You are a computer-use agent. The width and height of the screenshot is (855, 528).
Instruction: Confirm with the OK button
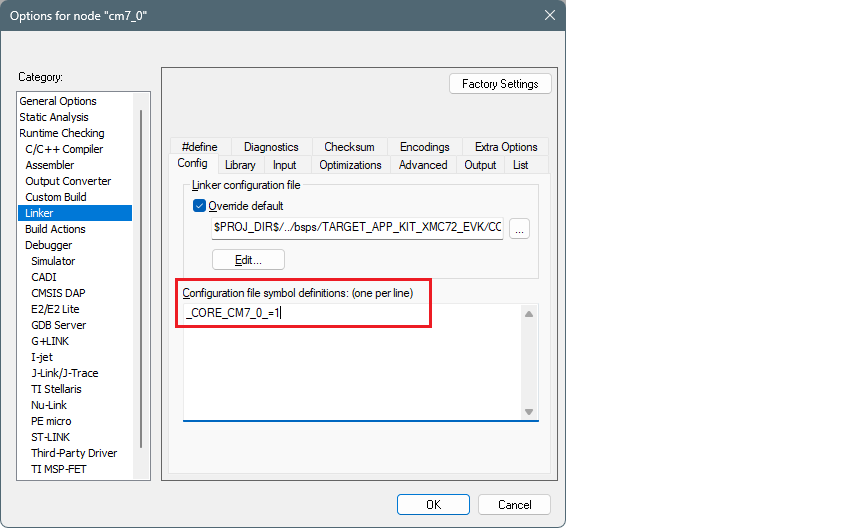click(433, 505)
